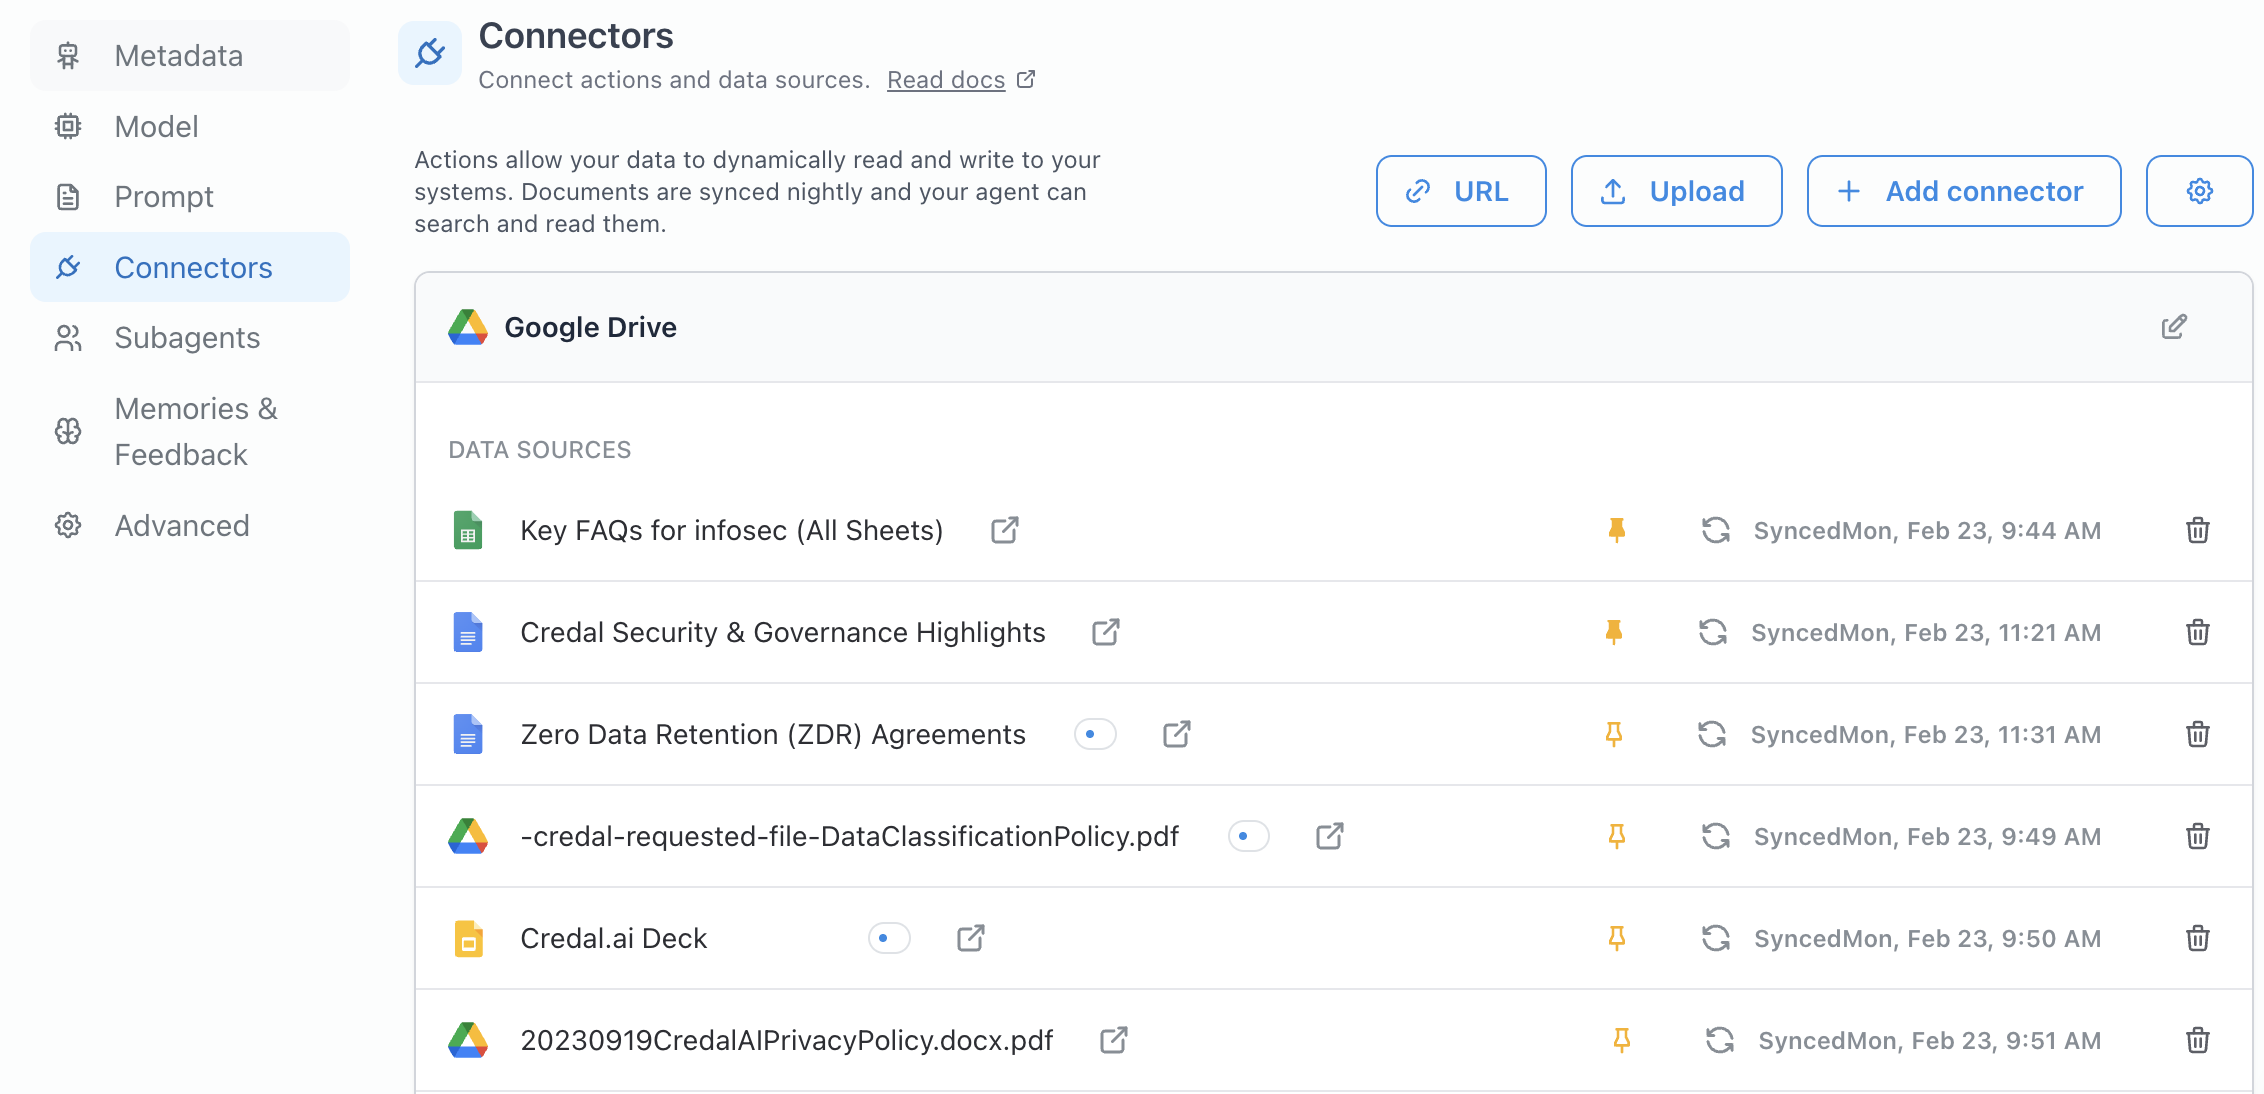Delete Zero Data Retention Agreements source
This screenshot has width=2264, height=1094.
point(2197,734)
